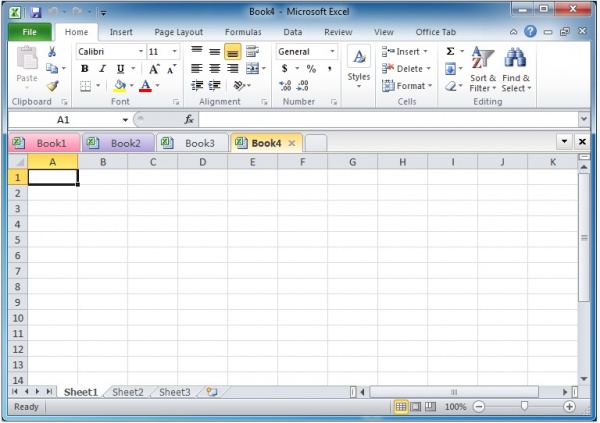Open Format menu in Cells group
The width and height of the screenshot is (600, 423).
[407, 86]
